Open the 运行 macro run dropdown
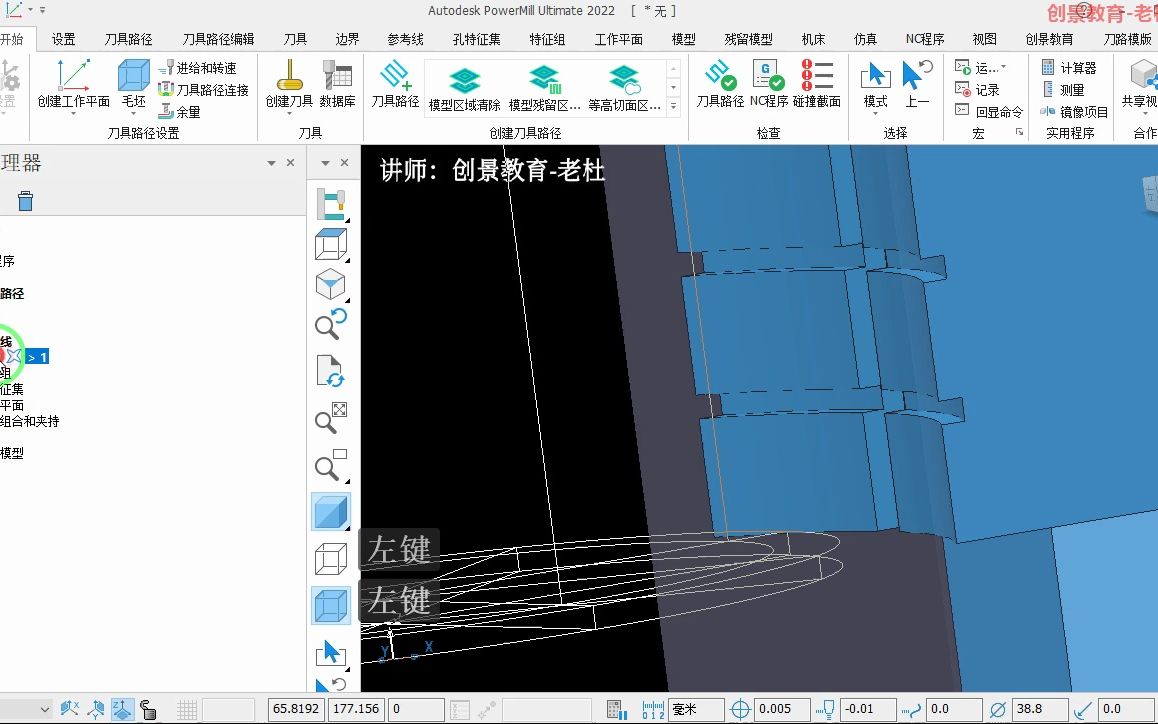 point(981,68)
